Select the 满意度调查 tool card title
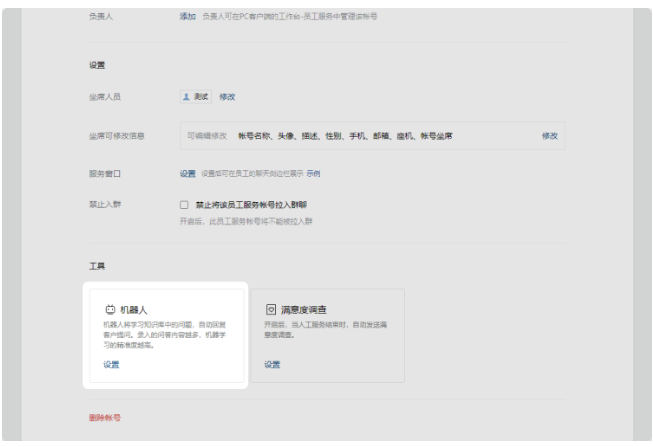This screenshot has width=653, height=447. [303, 311]
